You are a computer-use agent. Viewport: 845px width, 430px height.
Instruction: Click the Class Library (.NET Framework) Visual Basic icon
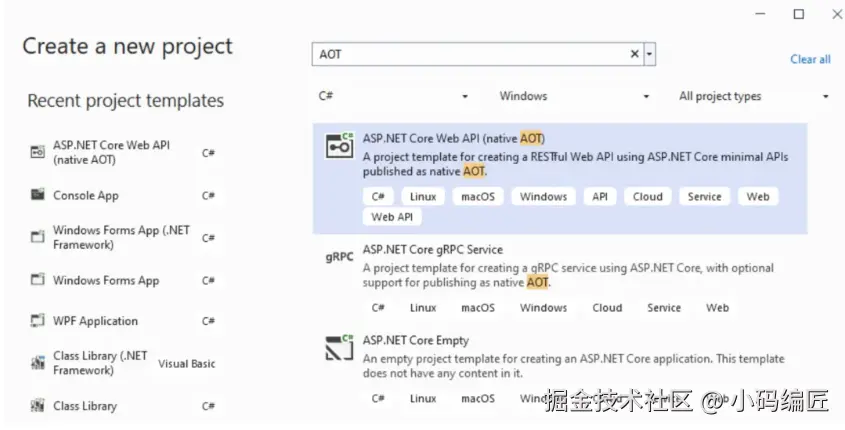click(x=37, y=363)
